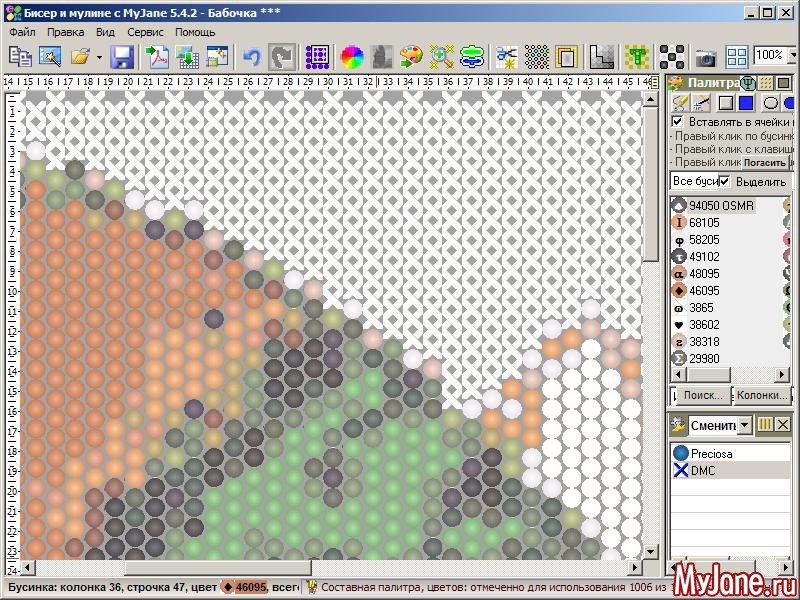Click the 'Поиск...' button
800x600 pixels.
pos(702,395)
